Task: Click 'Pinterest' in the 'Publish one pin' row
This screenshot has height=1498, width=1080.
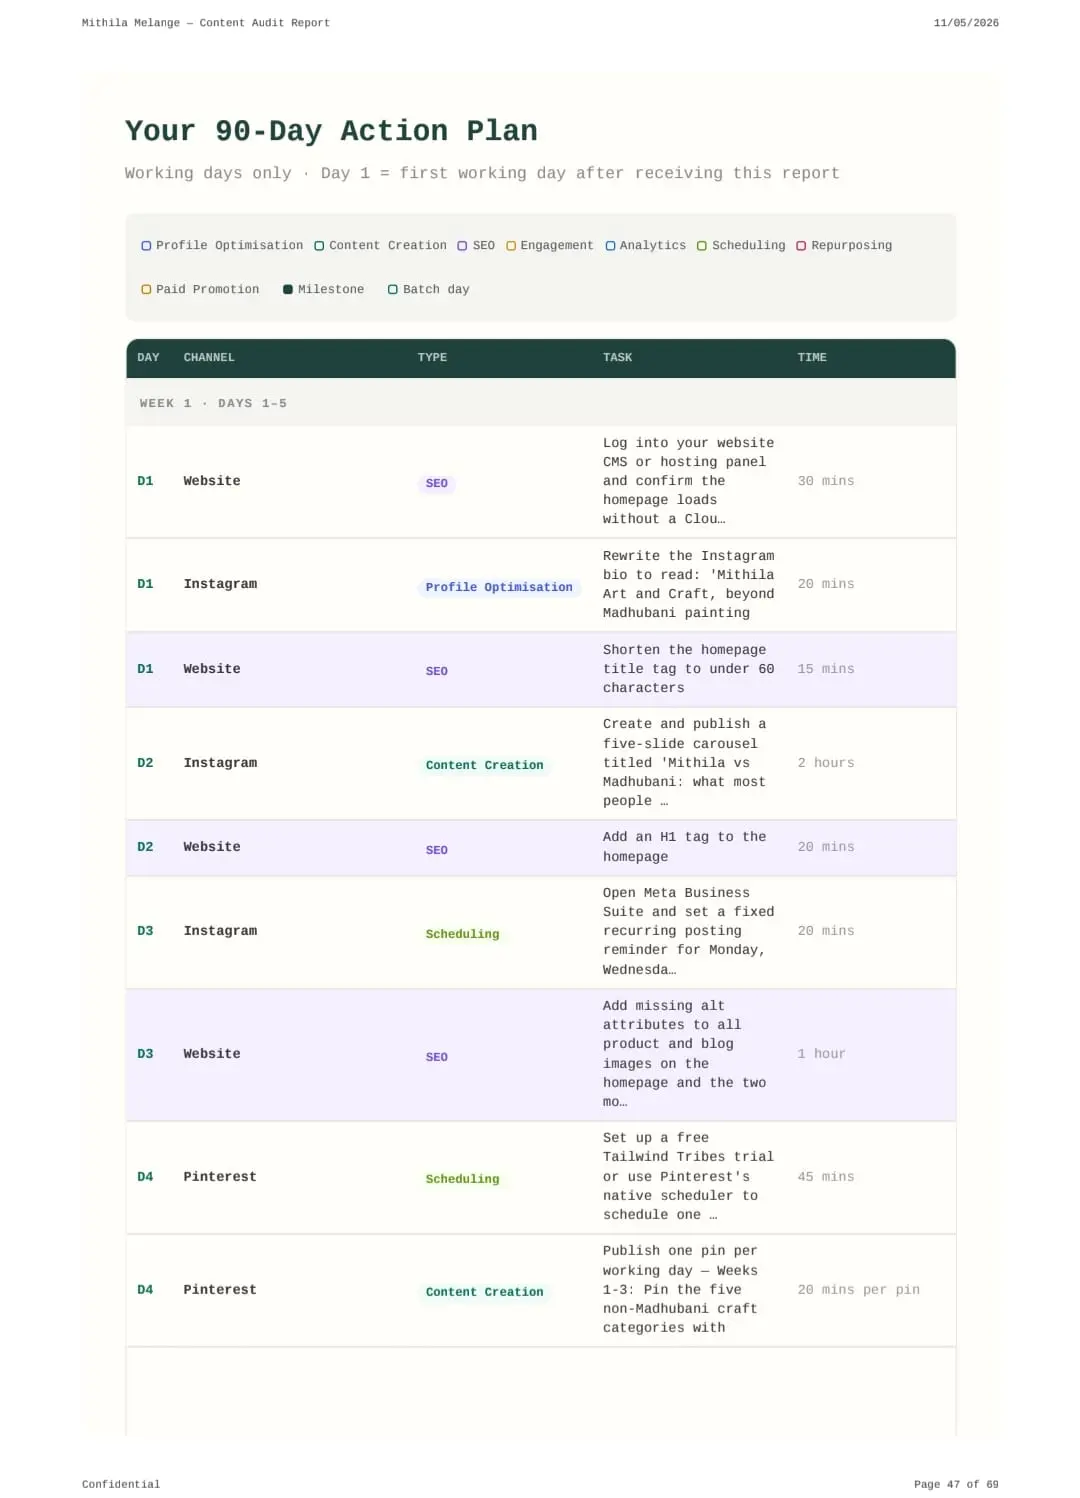Action: pyautogui.click(x=220, y=1291)
